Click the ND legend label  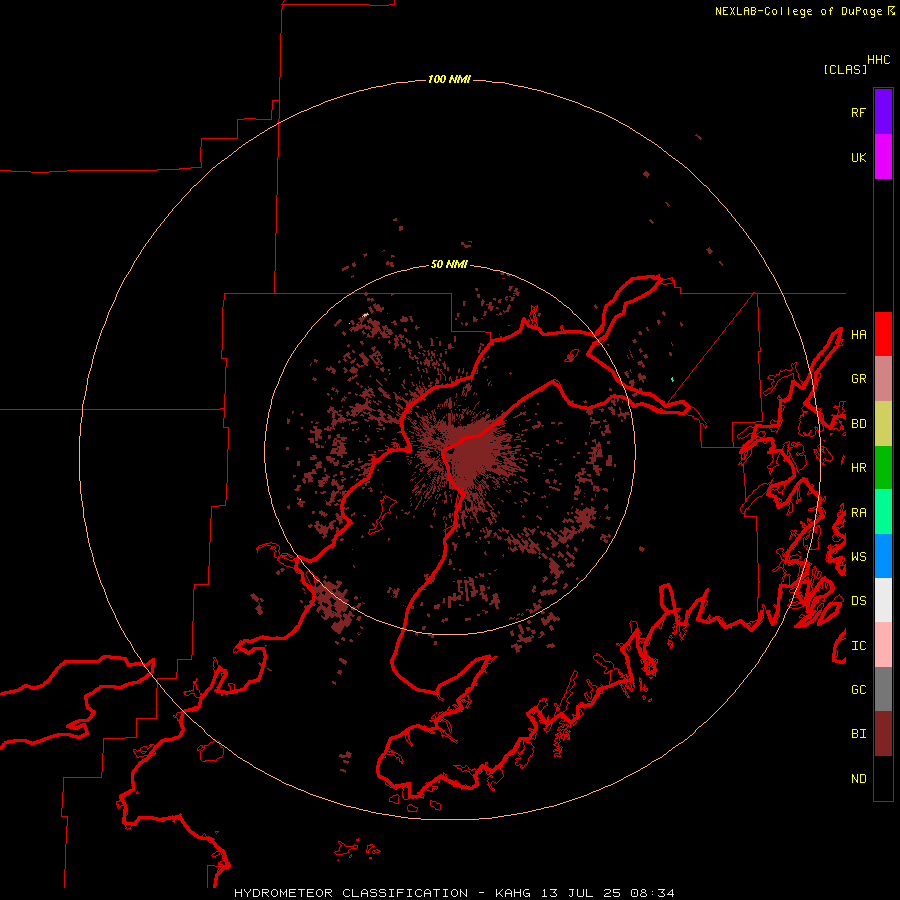[x=858, y=779]
